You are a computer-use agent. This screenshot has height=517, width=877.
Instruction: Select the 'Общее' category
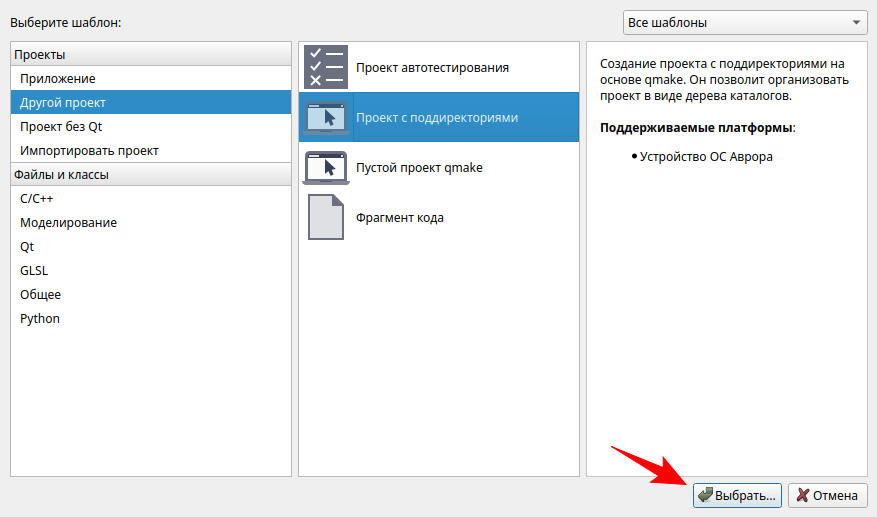point(40,294)
